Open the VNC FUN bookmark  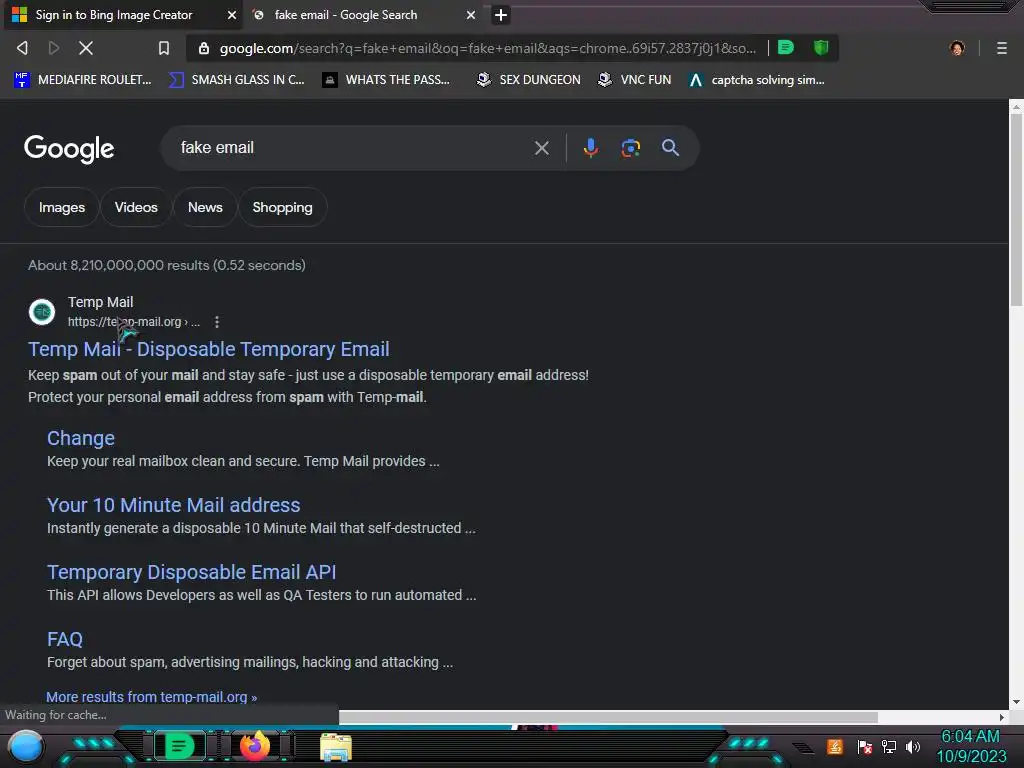point(635,80)
